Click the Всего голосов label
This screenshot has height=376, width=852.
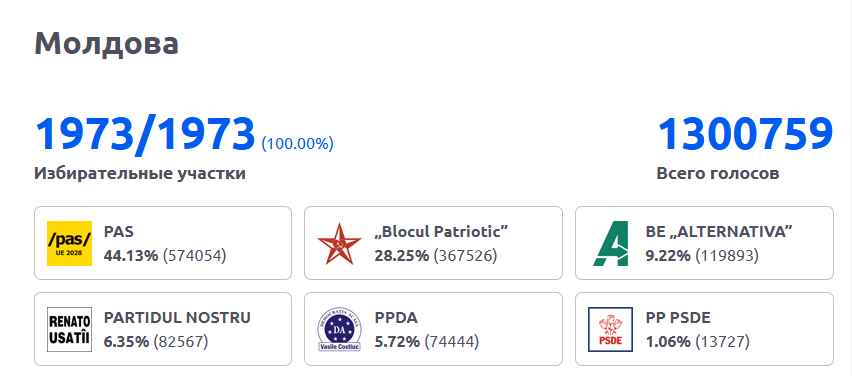718,173
